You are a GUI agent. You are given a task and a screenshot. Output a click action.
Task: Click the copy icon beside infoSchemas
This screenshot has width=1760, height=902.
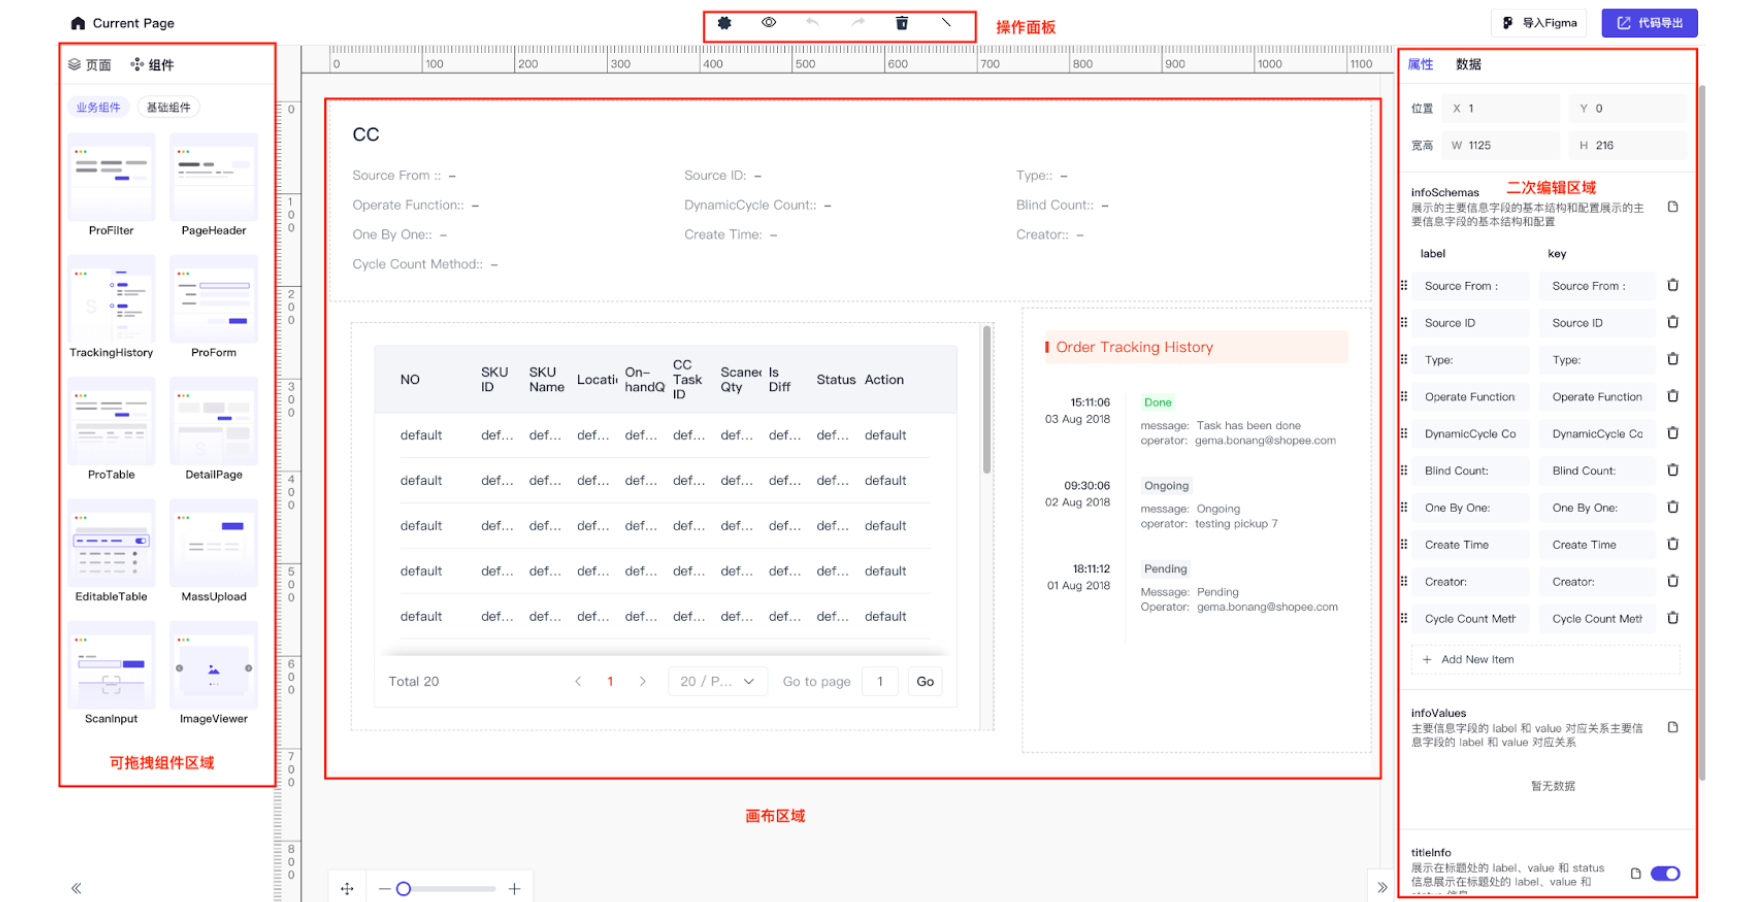click(x=1673, y=207)
